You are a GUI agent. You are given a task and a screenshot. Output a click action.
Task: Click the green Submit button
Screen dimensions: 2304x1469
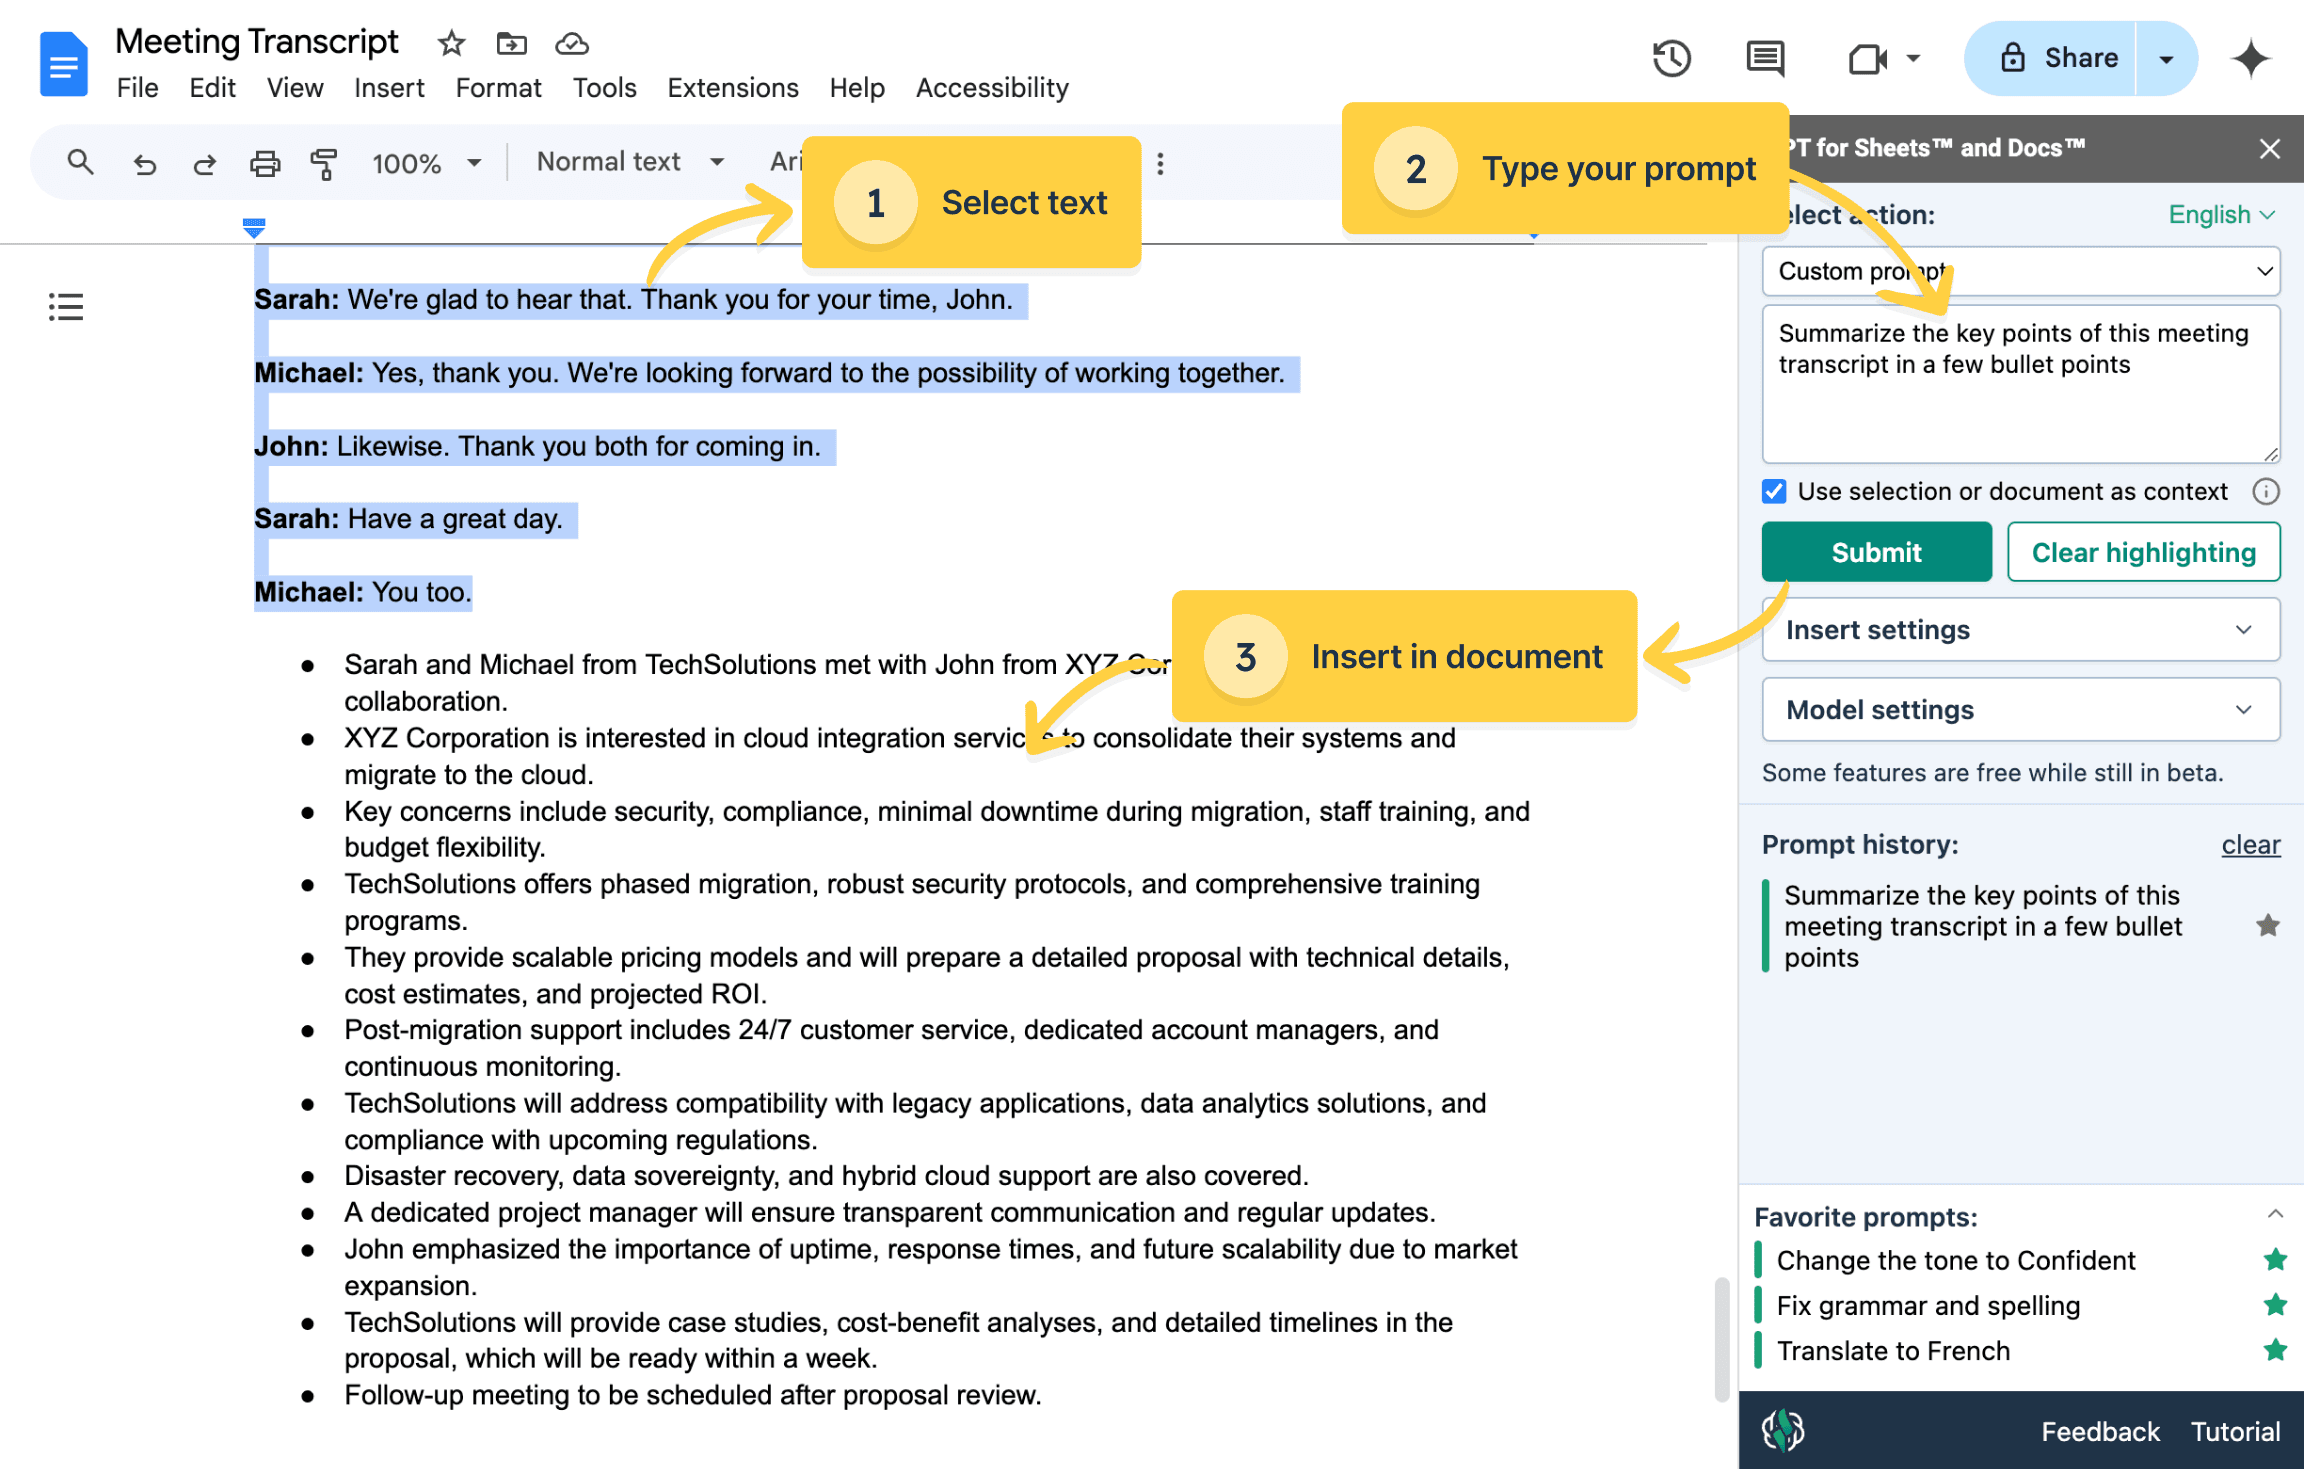[1876, 552]
